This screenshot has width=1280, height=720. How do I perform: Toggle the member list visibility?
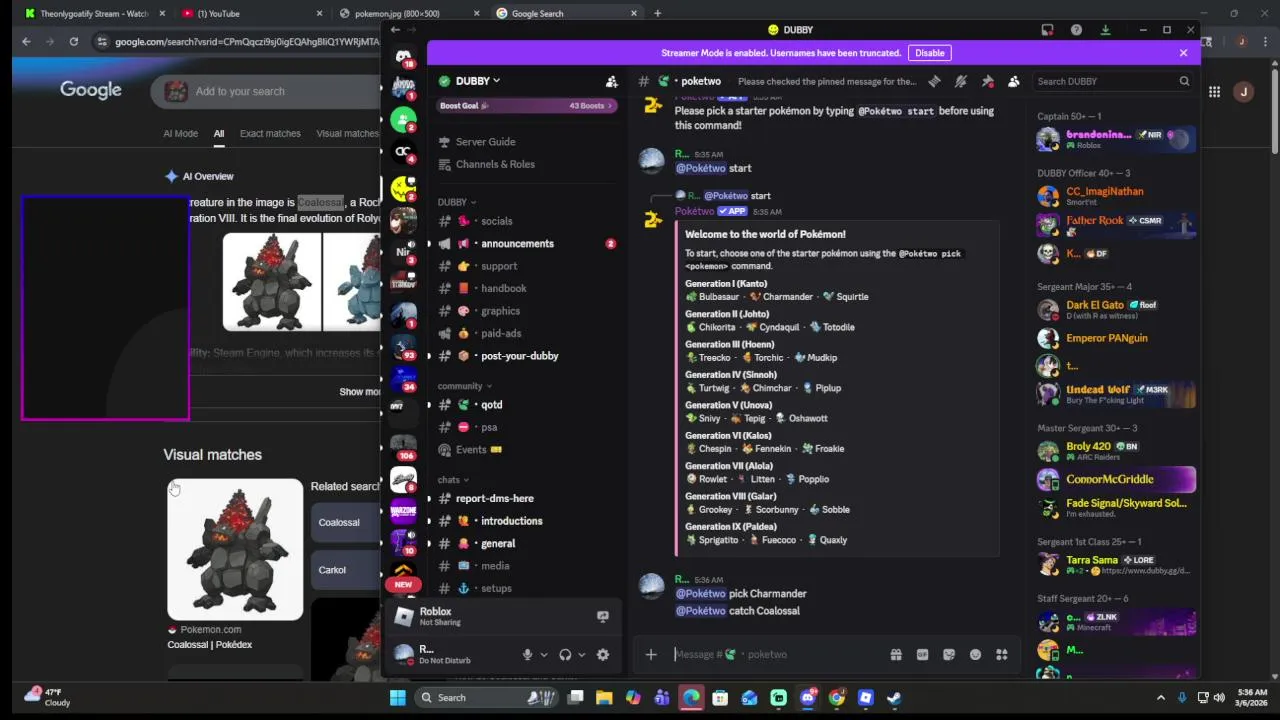pos(1013,81)
